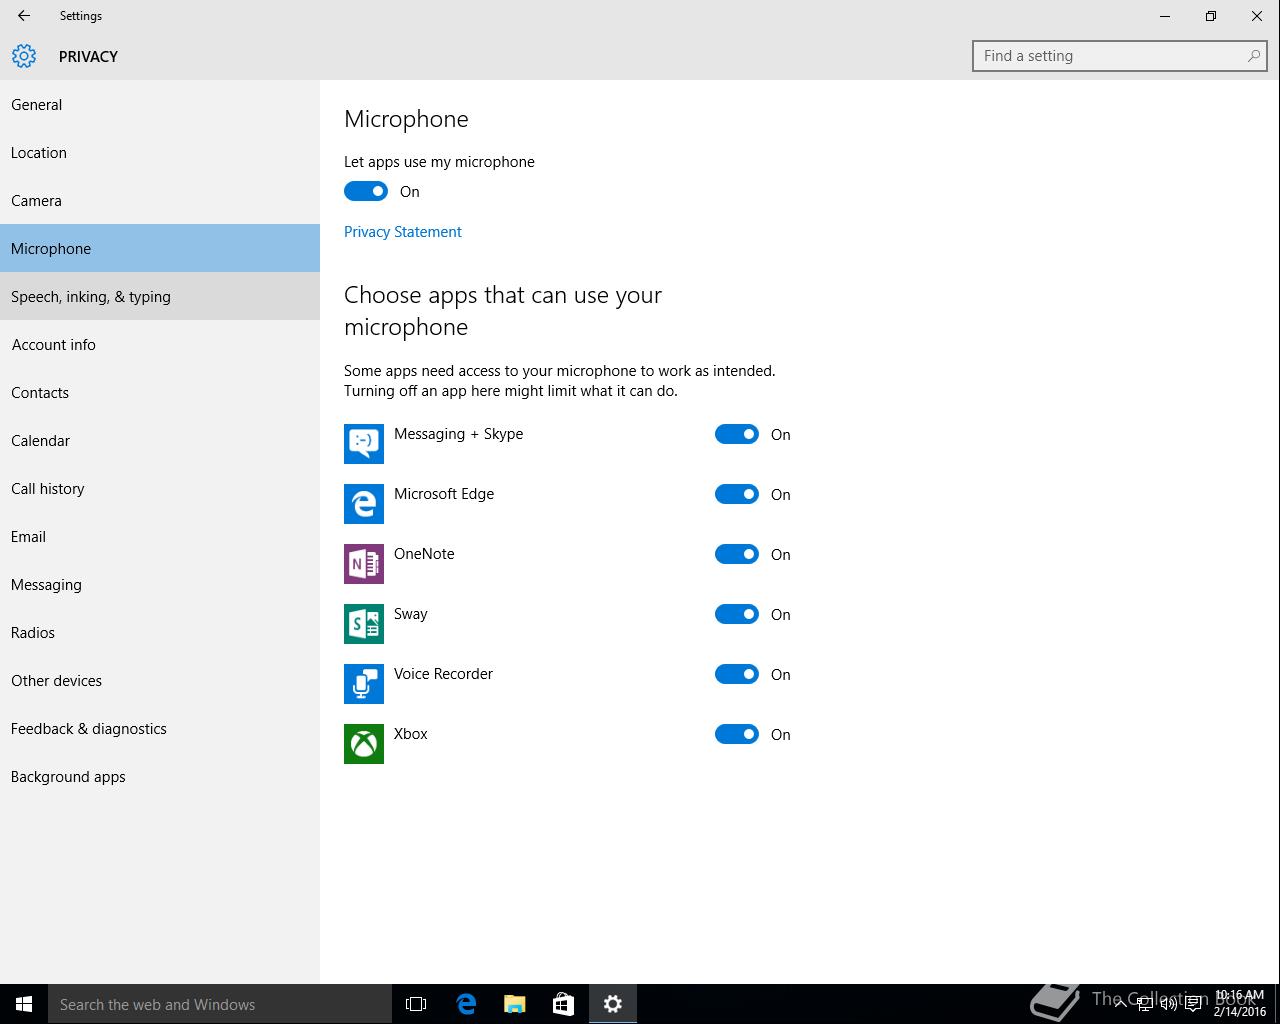Image resolution: width=1280 pixels, height=1024 pixels.
Task: Select the Microphone category
Action: [160, 248]
